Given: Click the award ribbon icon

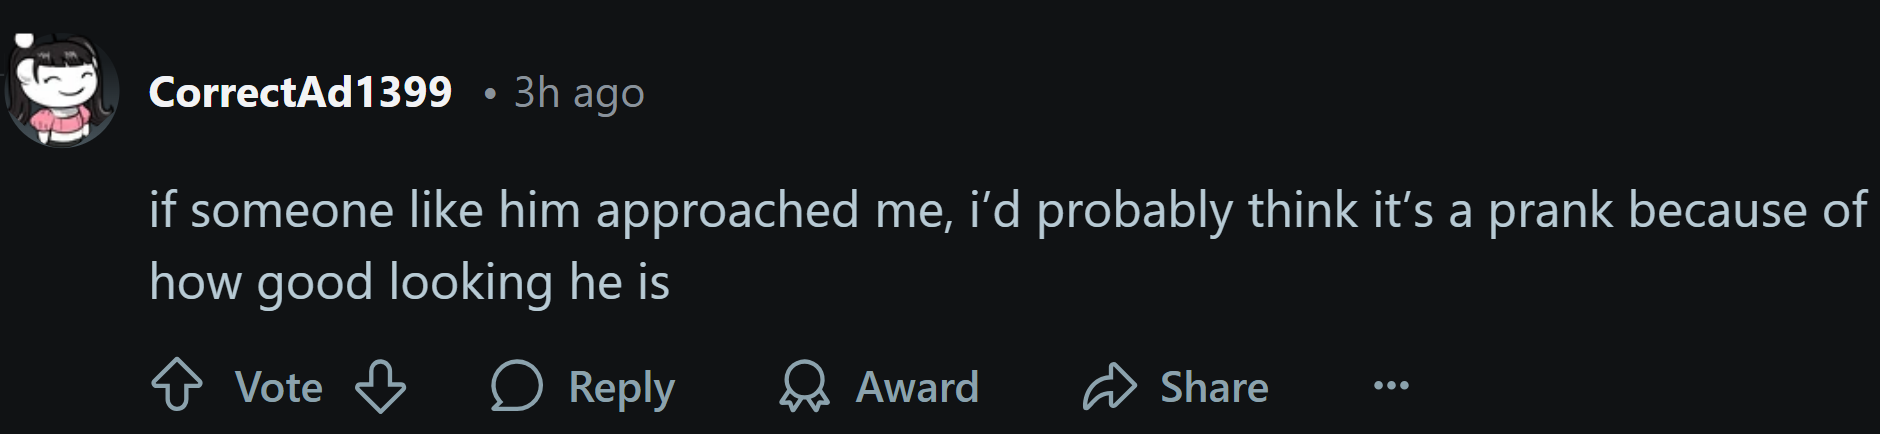Looking at the screenshot, I should 805,387.
